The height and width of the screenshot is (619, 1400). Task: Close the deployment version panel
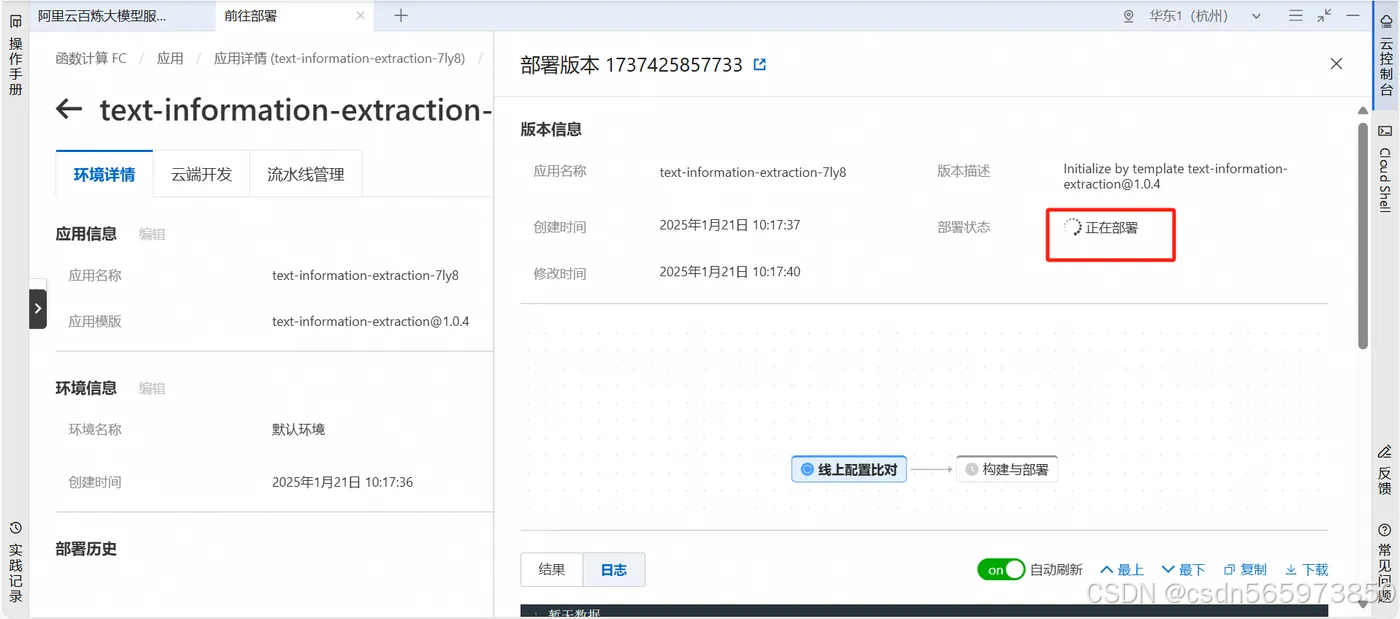1336,64
